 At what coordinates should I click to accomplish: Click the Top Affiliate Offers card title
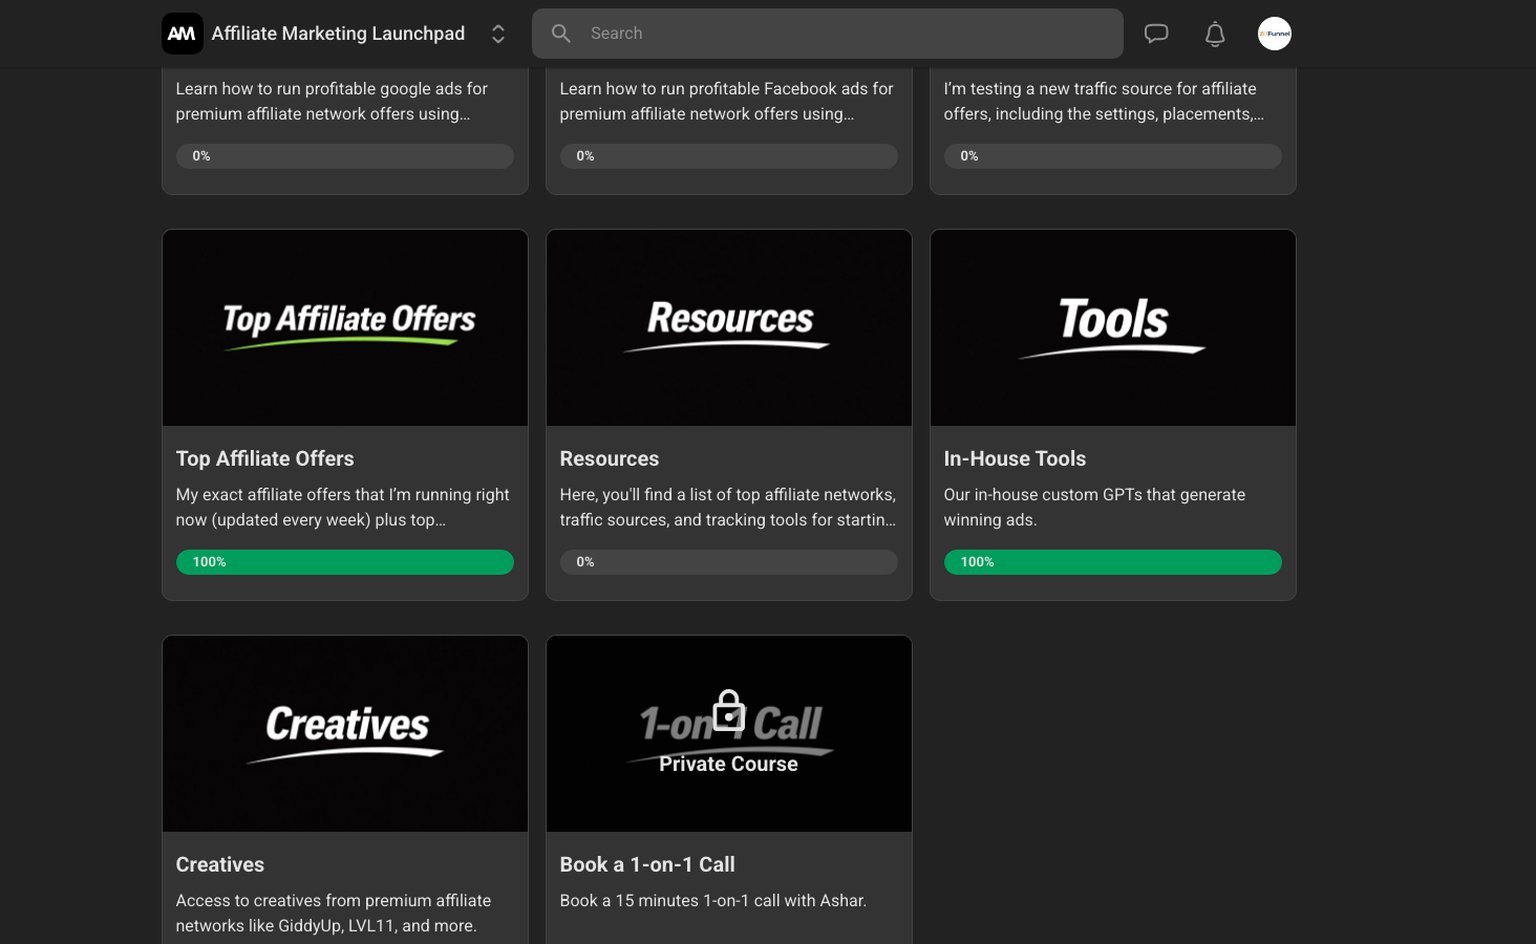pyautogui.click(x=265, y=459)
